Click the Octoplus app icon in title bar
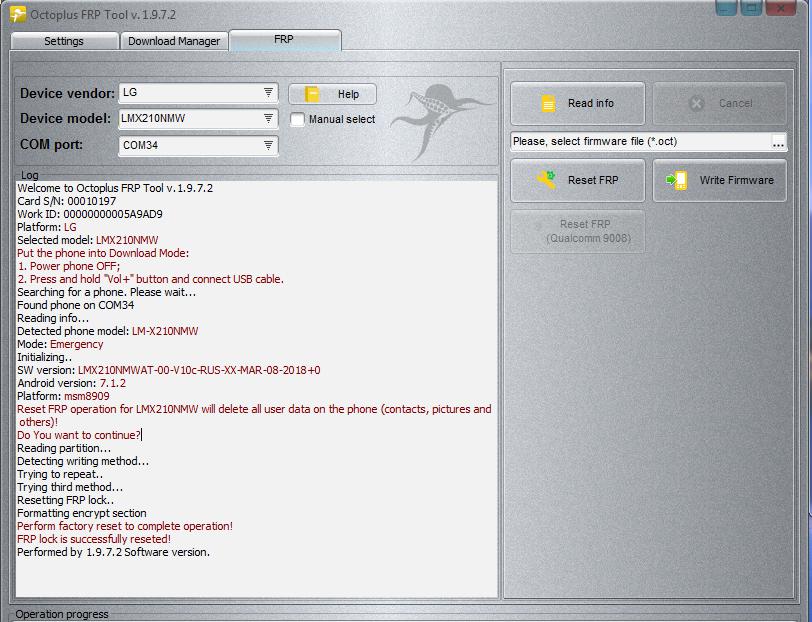 coord(18,14)
